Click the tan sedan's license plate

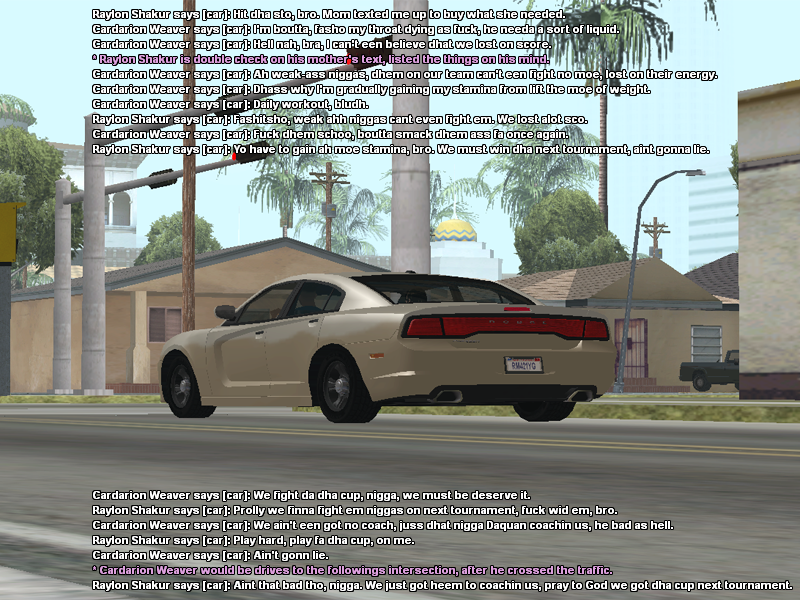(x=523, y=365)
